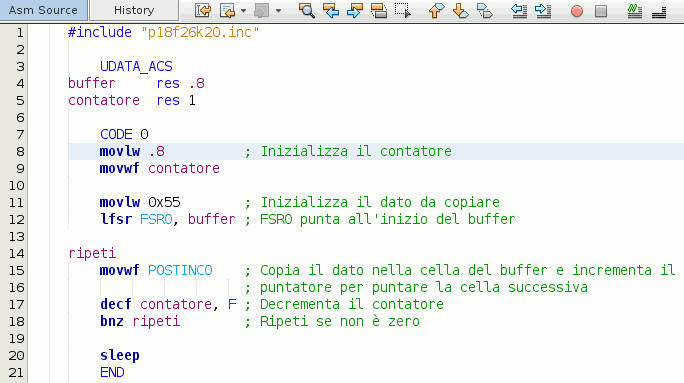Viewport: 684px width, 383px height.
Task: Click line number 21 in gutter
Action: point(16,373)
